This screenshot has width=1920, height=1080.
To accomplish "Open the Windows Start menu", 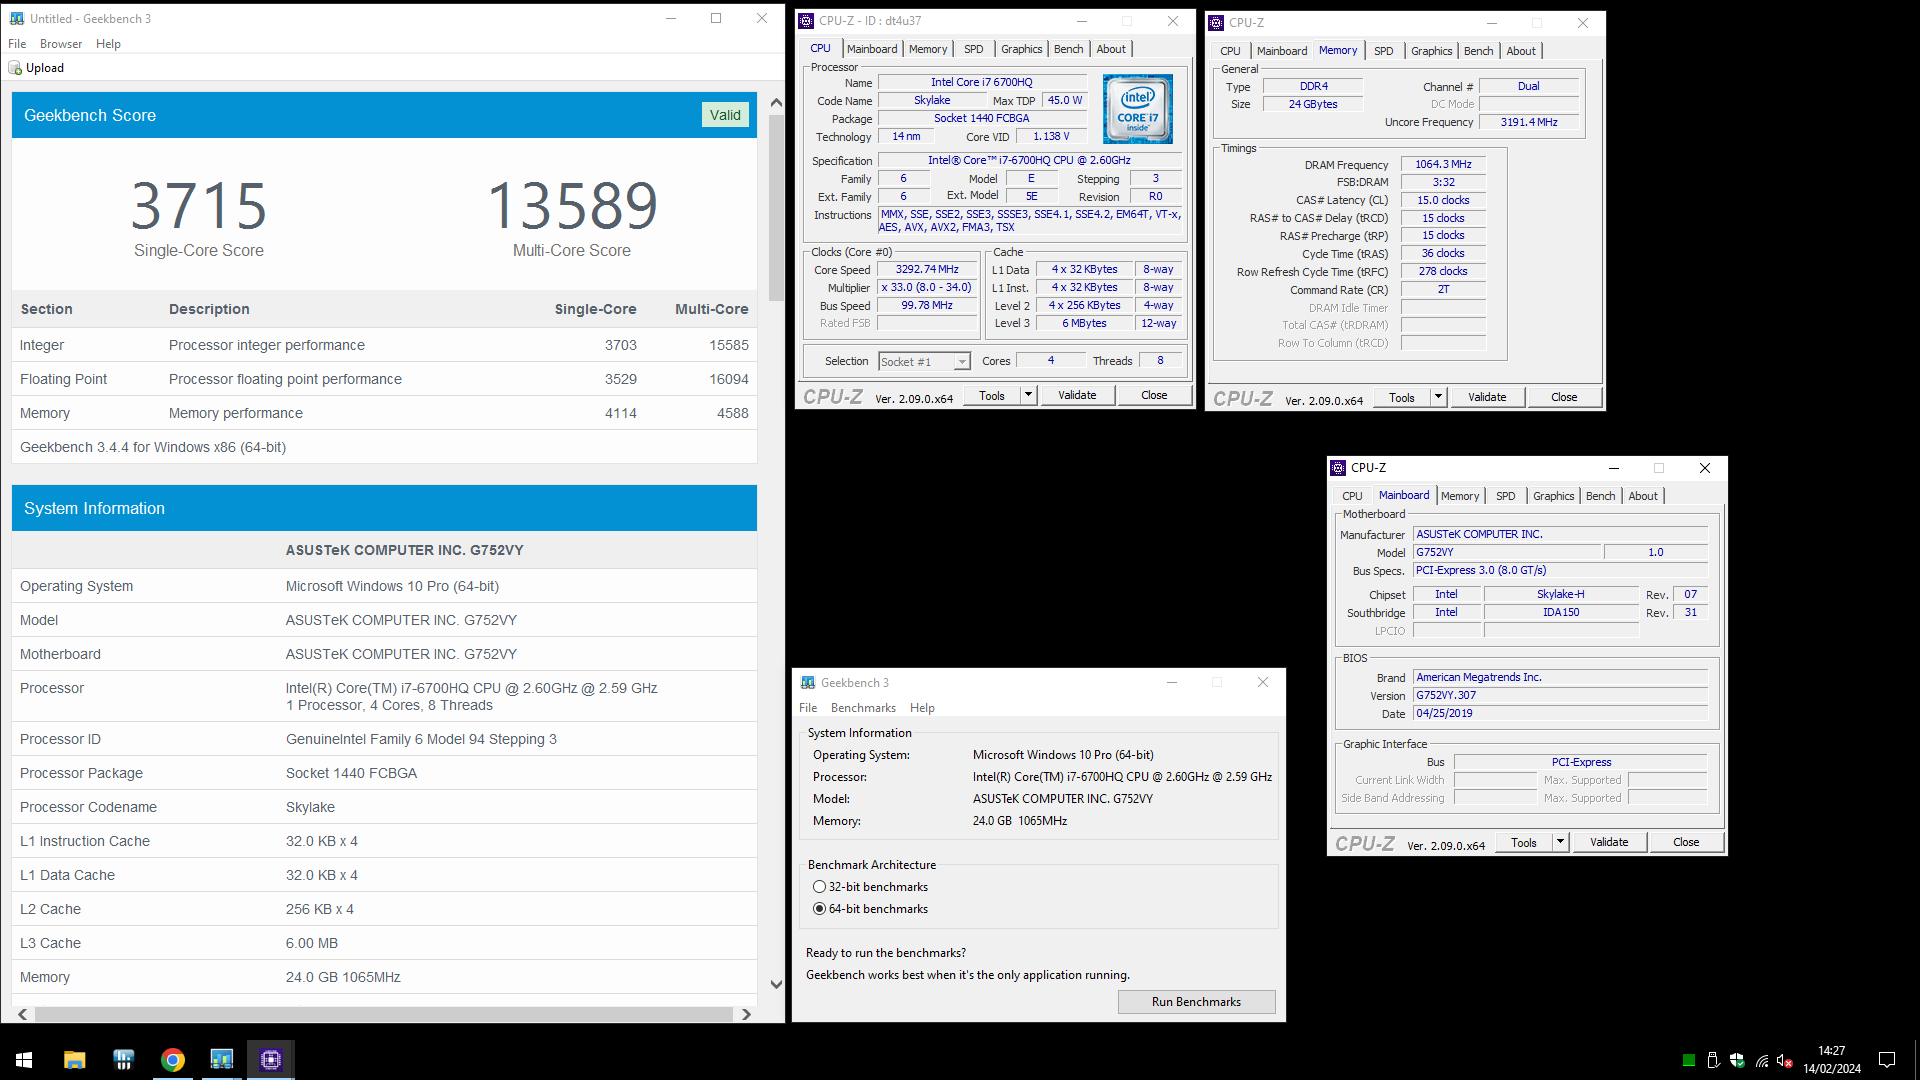I will (24, 1059).
